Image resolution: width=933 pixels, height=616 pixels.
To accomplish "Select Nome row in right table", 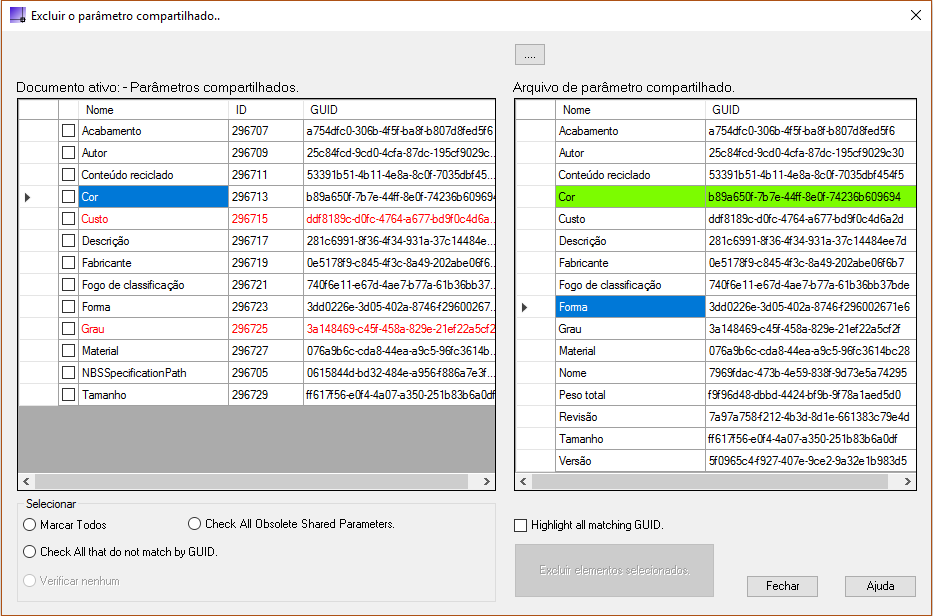I will (716, 373).
